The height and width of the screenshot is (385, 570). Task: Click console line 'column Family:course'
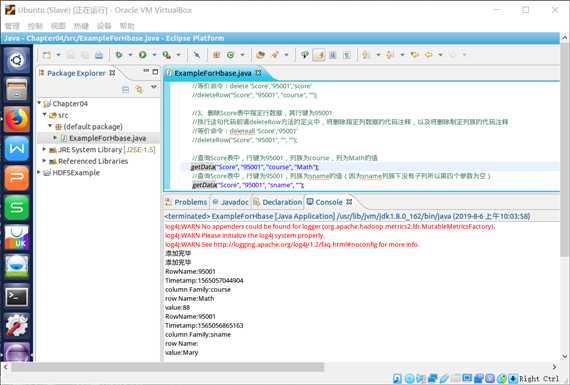pyautogui.click(x=198, y=290)
